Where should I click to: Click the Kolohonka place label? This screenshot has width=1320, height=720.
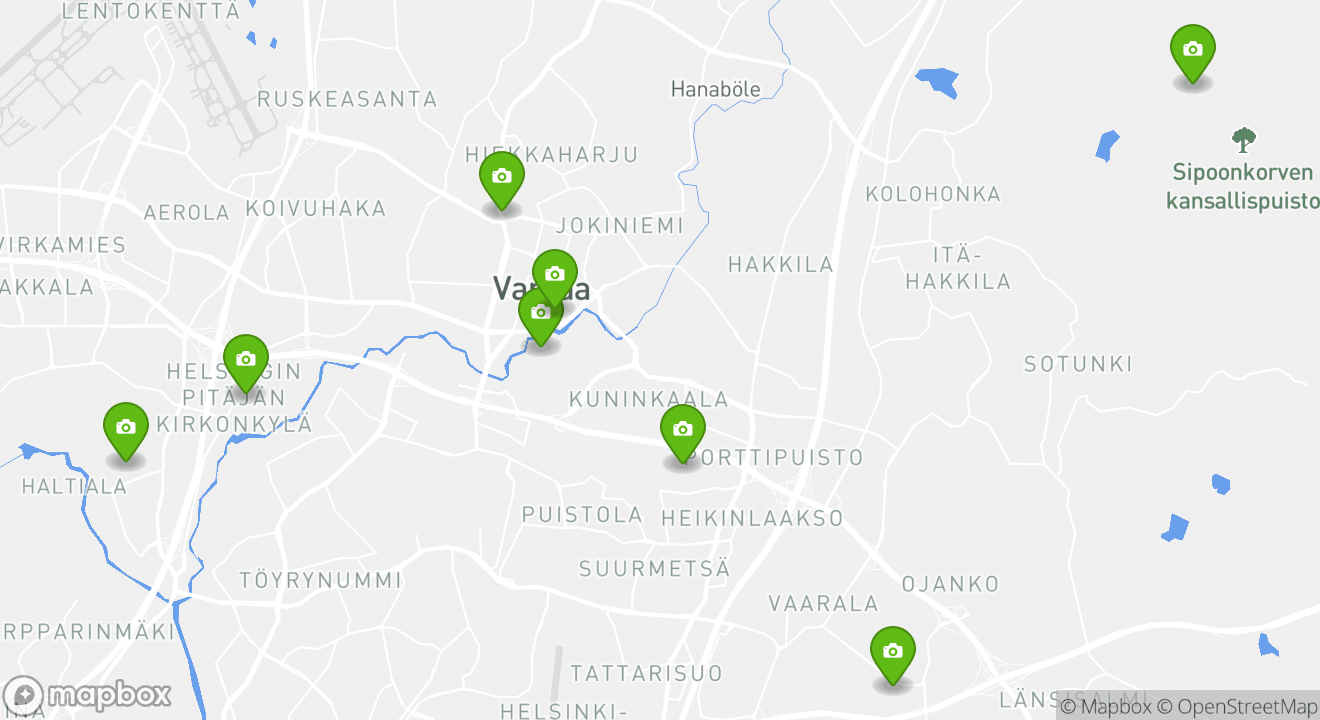[933, 193]
